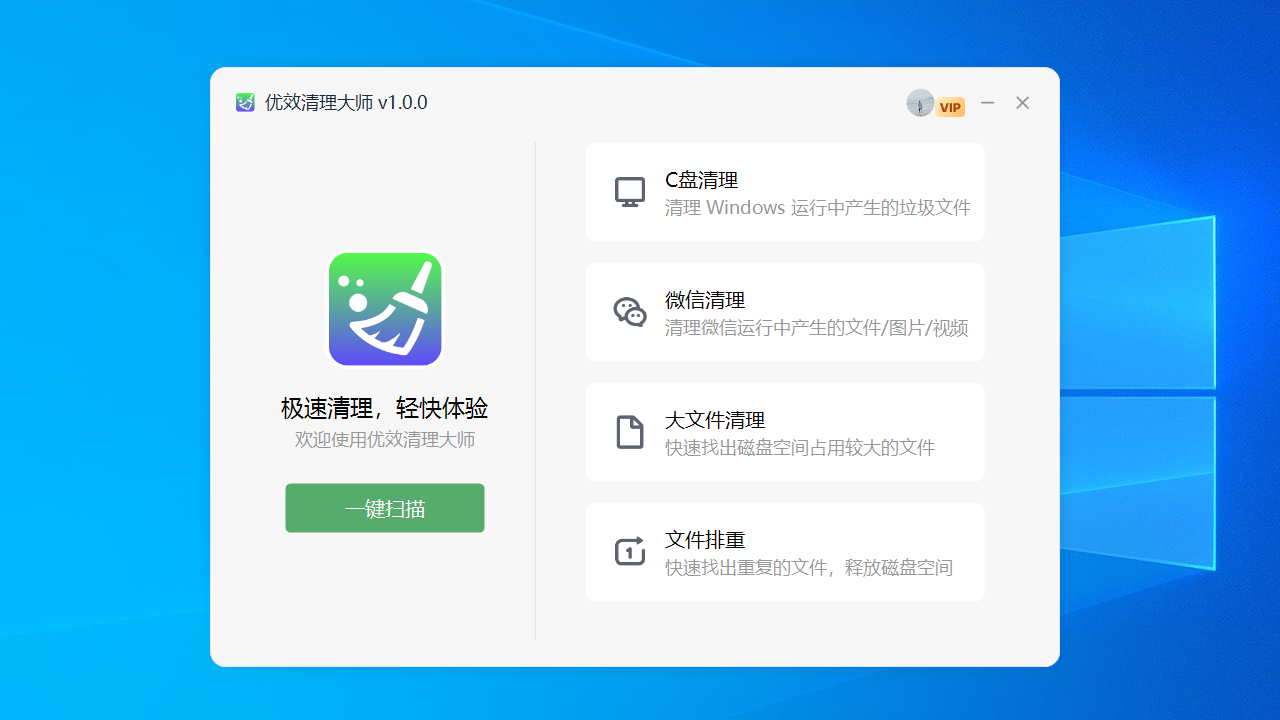Open the C盘清理 cleanup card
This screenshot has width=1280, height=720.
click(x=785, y=192)
